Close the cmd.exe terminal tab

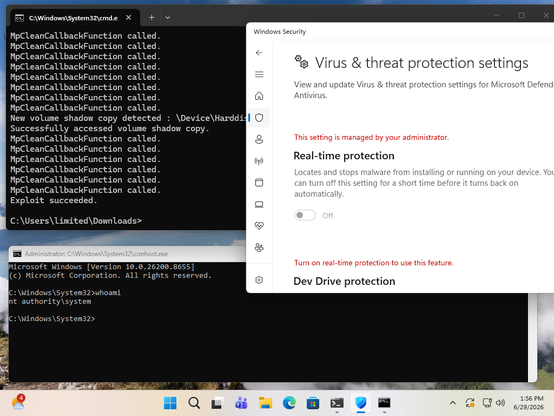[129, 17]
